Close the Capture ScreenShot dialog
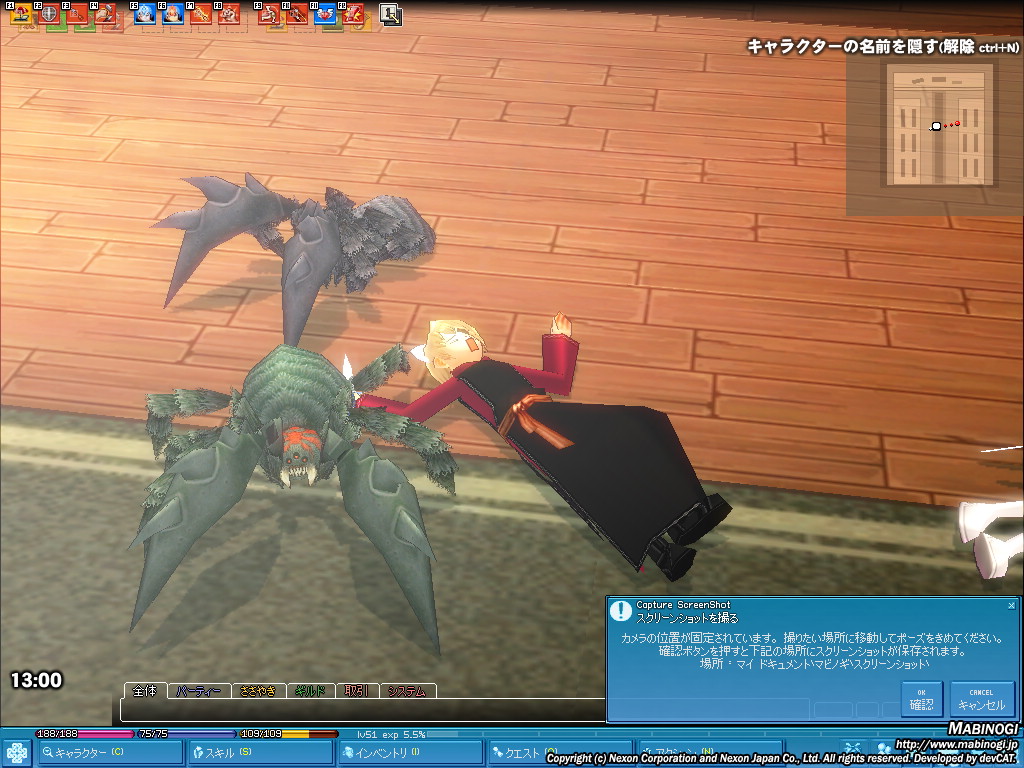This screenshot has height=768, width=1024. [1011, 605]
